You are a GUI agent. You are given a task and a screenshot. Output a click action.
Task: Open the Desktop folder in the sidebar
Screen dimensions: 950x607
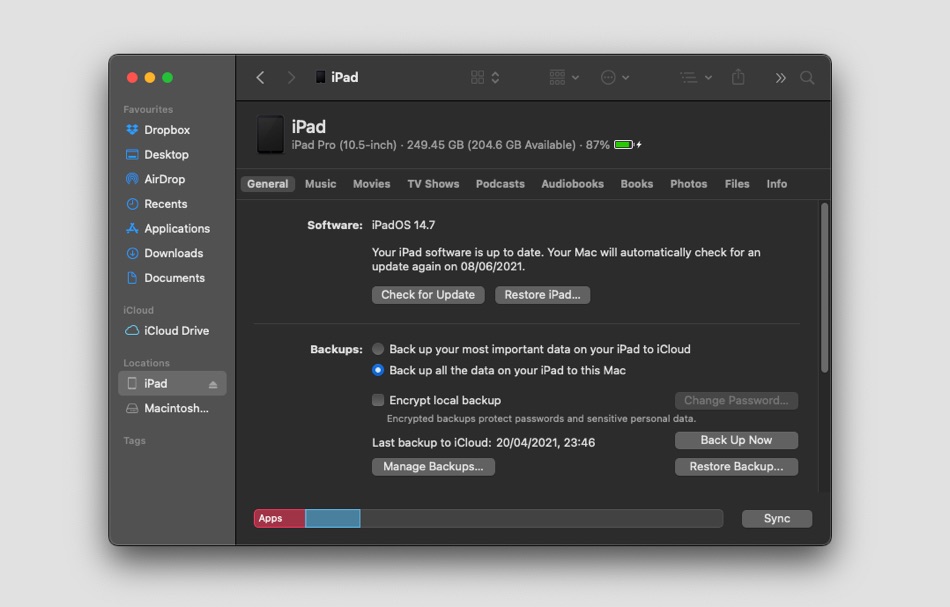172,154
